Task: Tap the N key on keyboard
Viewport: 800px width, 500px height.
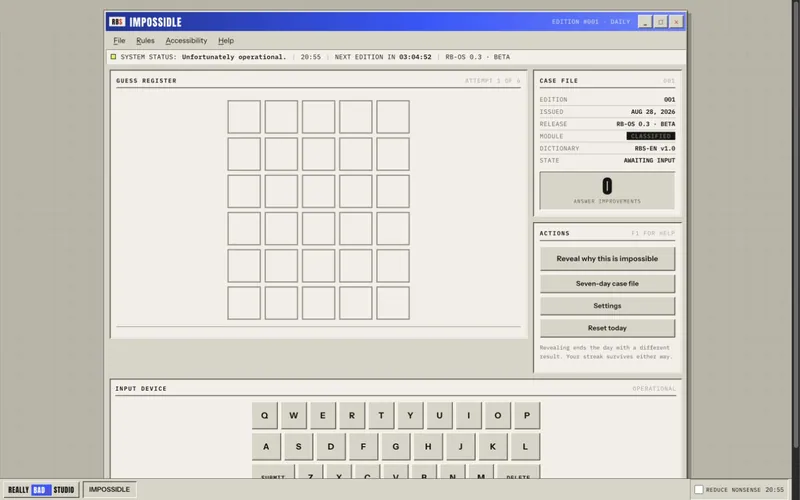Action: tap(453, 472)
